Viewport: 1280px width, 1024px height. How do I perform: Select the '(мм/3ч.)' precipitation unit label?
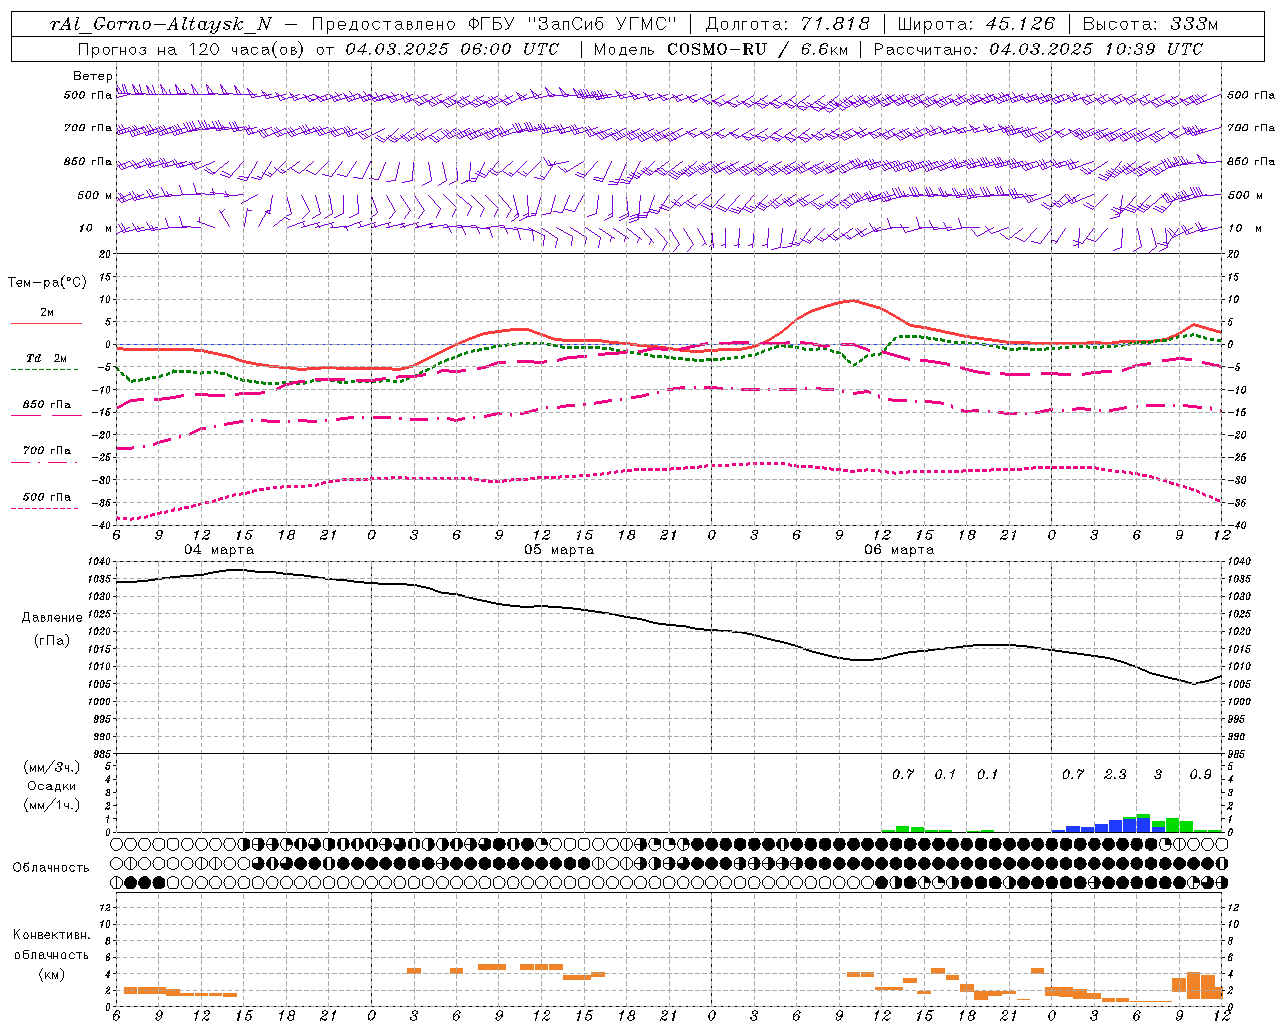(x=52, y=767)
